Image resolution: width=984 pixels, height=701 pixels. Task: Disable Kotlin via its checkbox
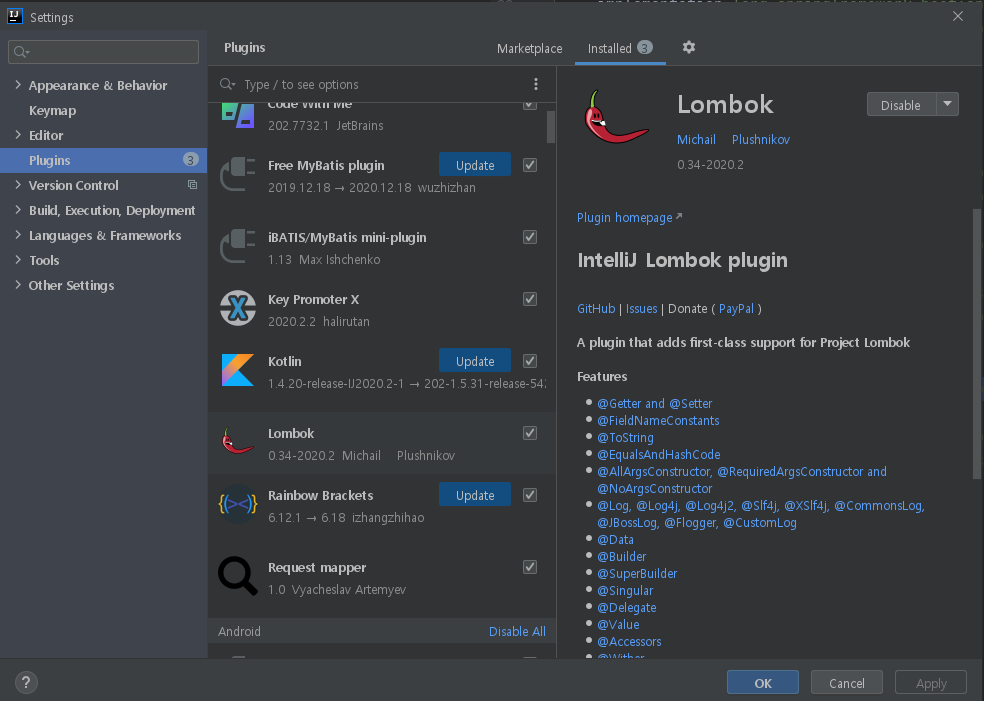click(530, 361)
